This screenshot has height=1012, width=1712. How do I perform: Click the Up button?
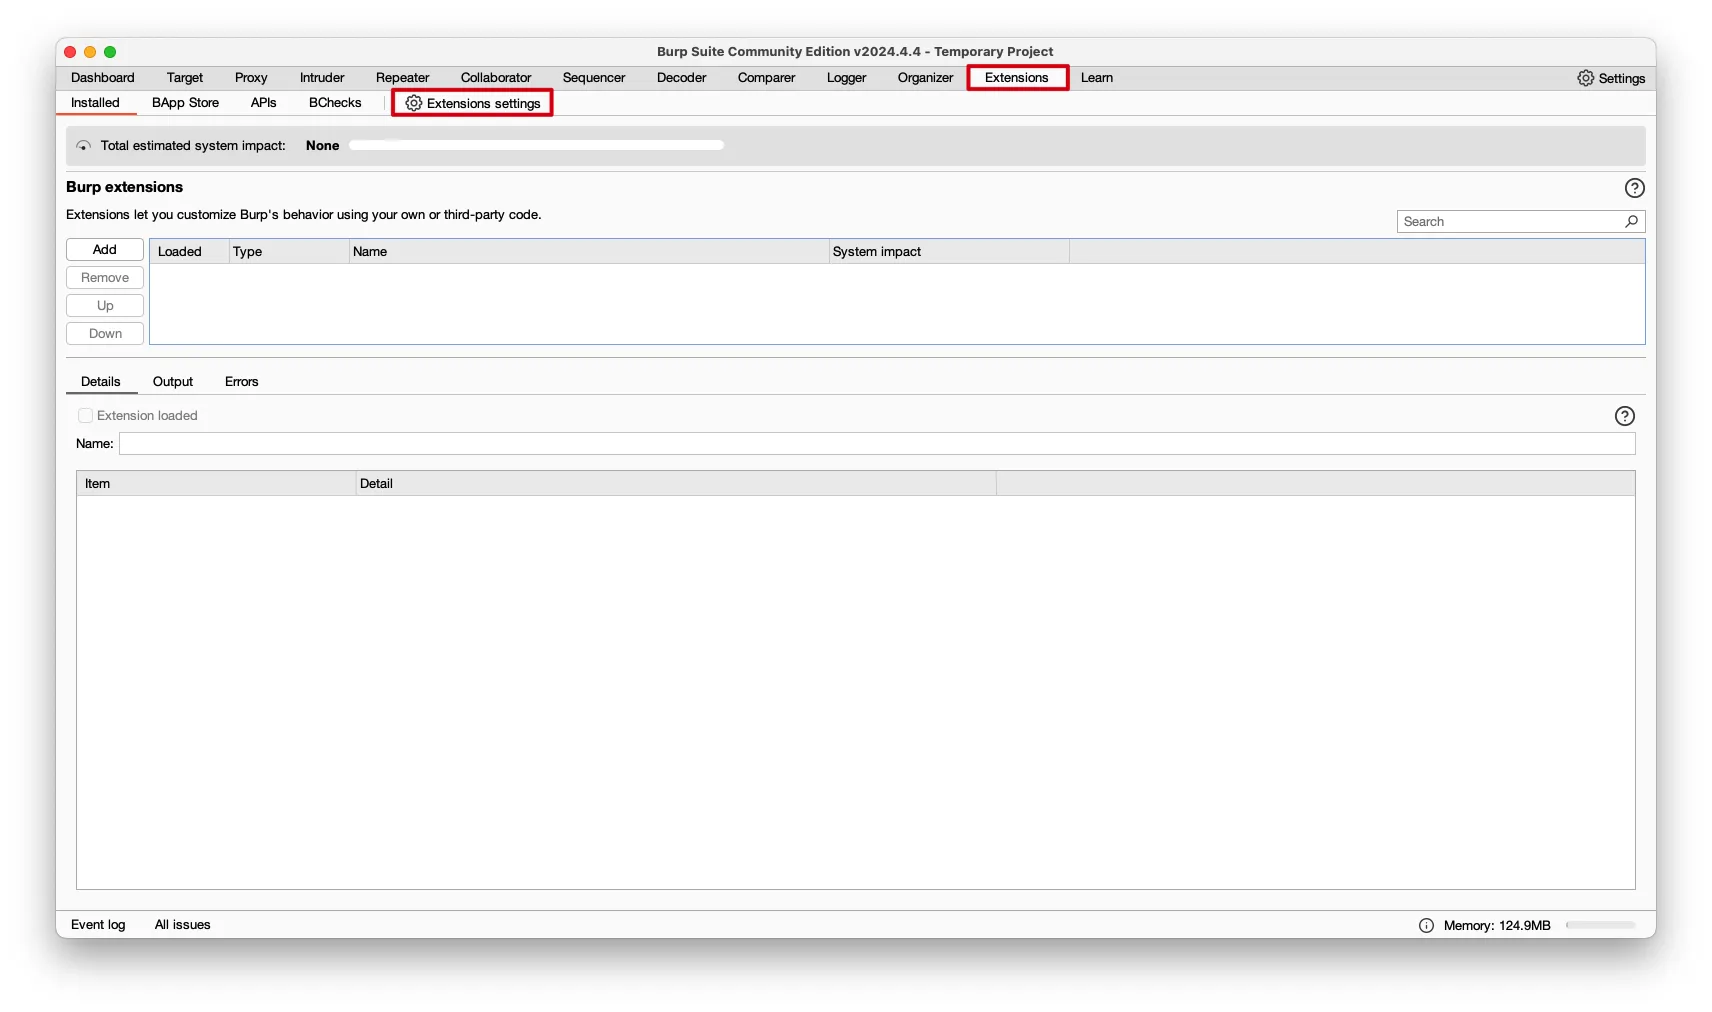point(105,306)
